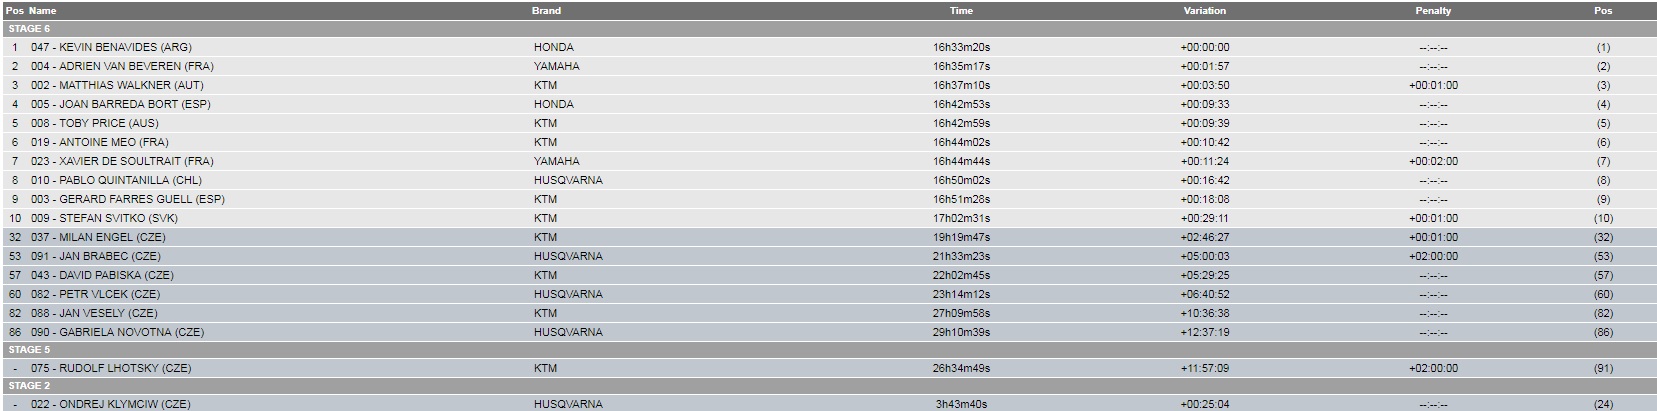Screen dimensions: 1657x411
Task: Click the Variation column header
Action: [1204, 11]
